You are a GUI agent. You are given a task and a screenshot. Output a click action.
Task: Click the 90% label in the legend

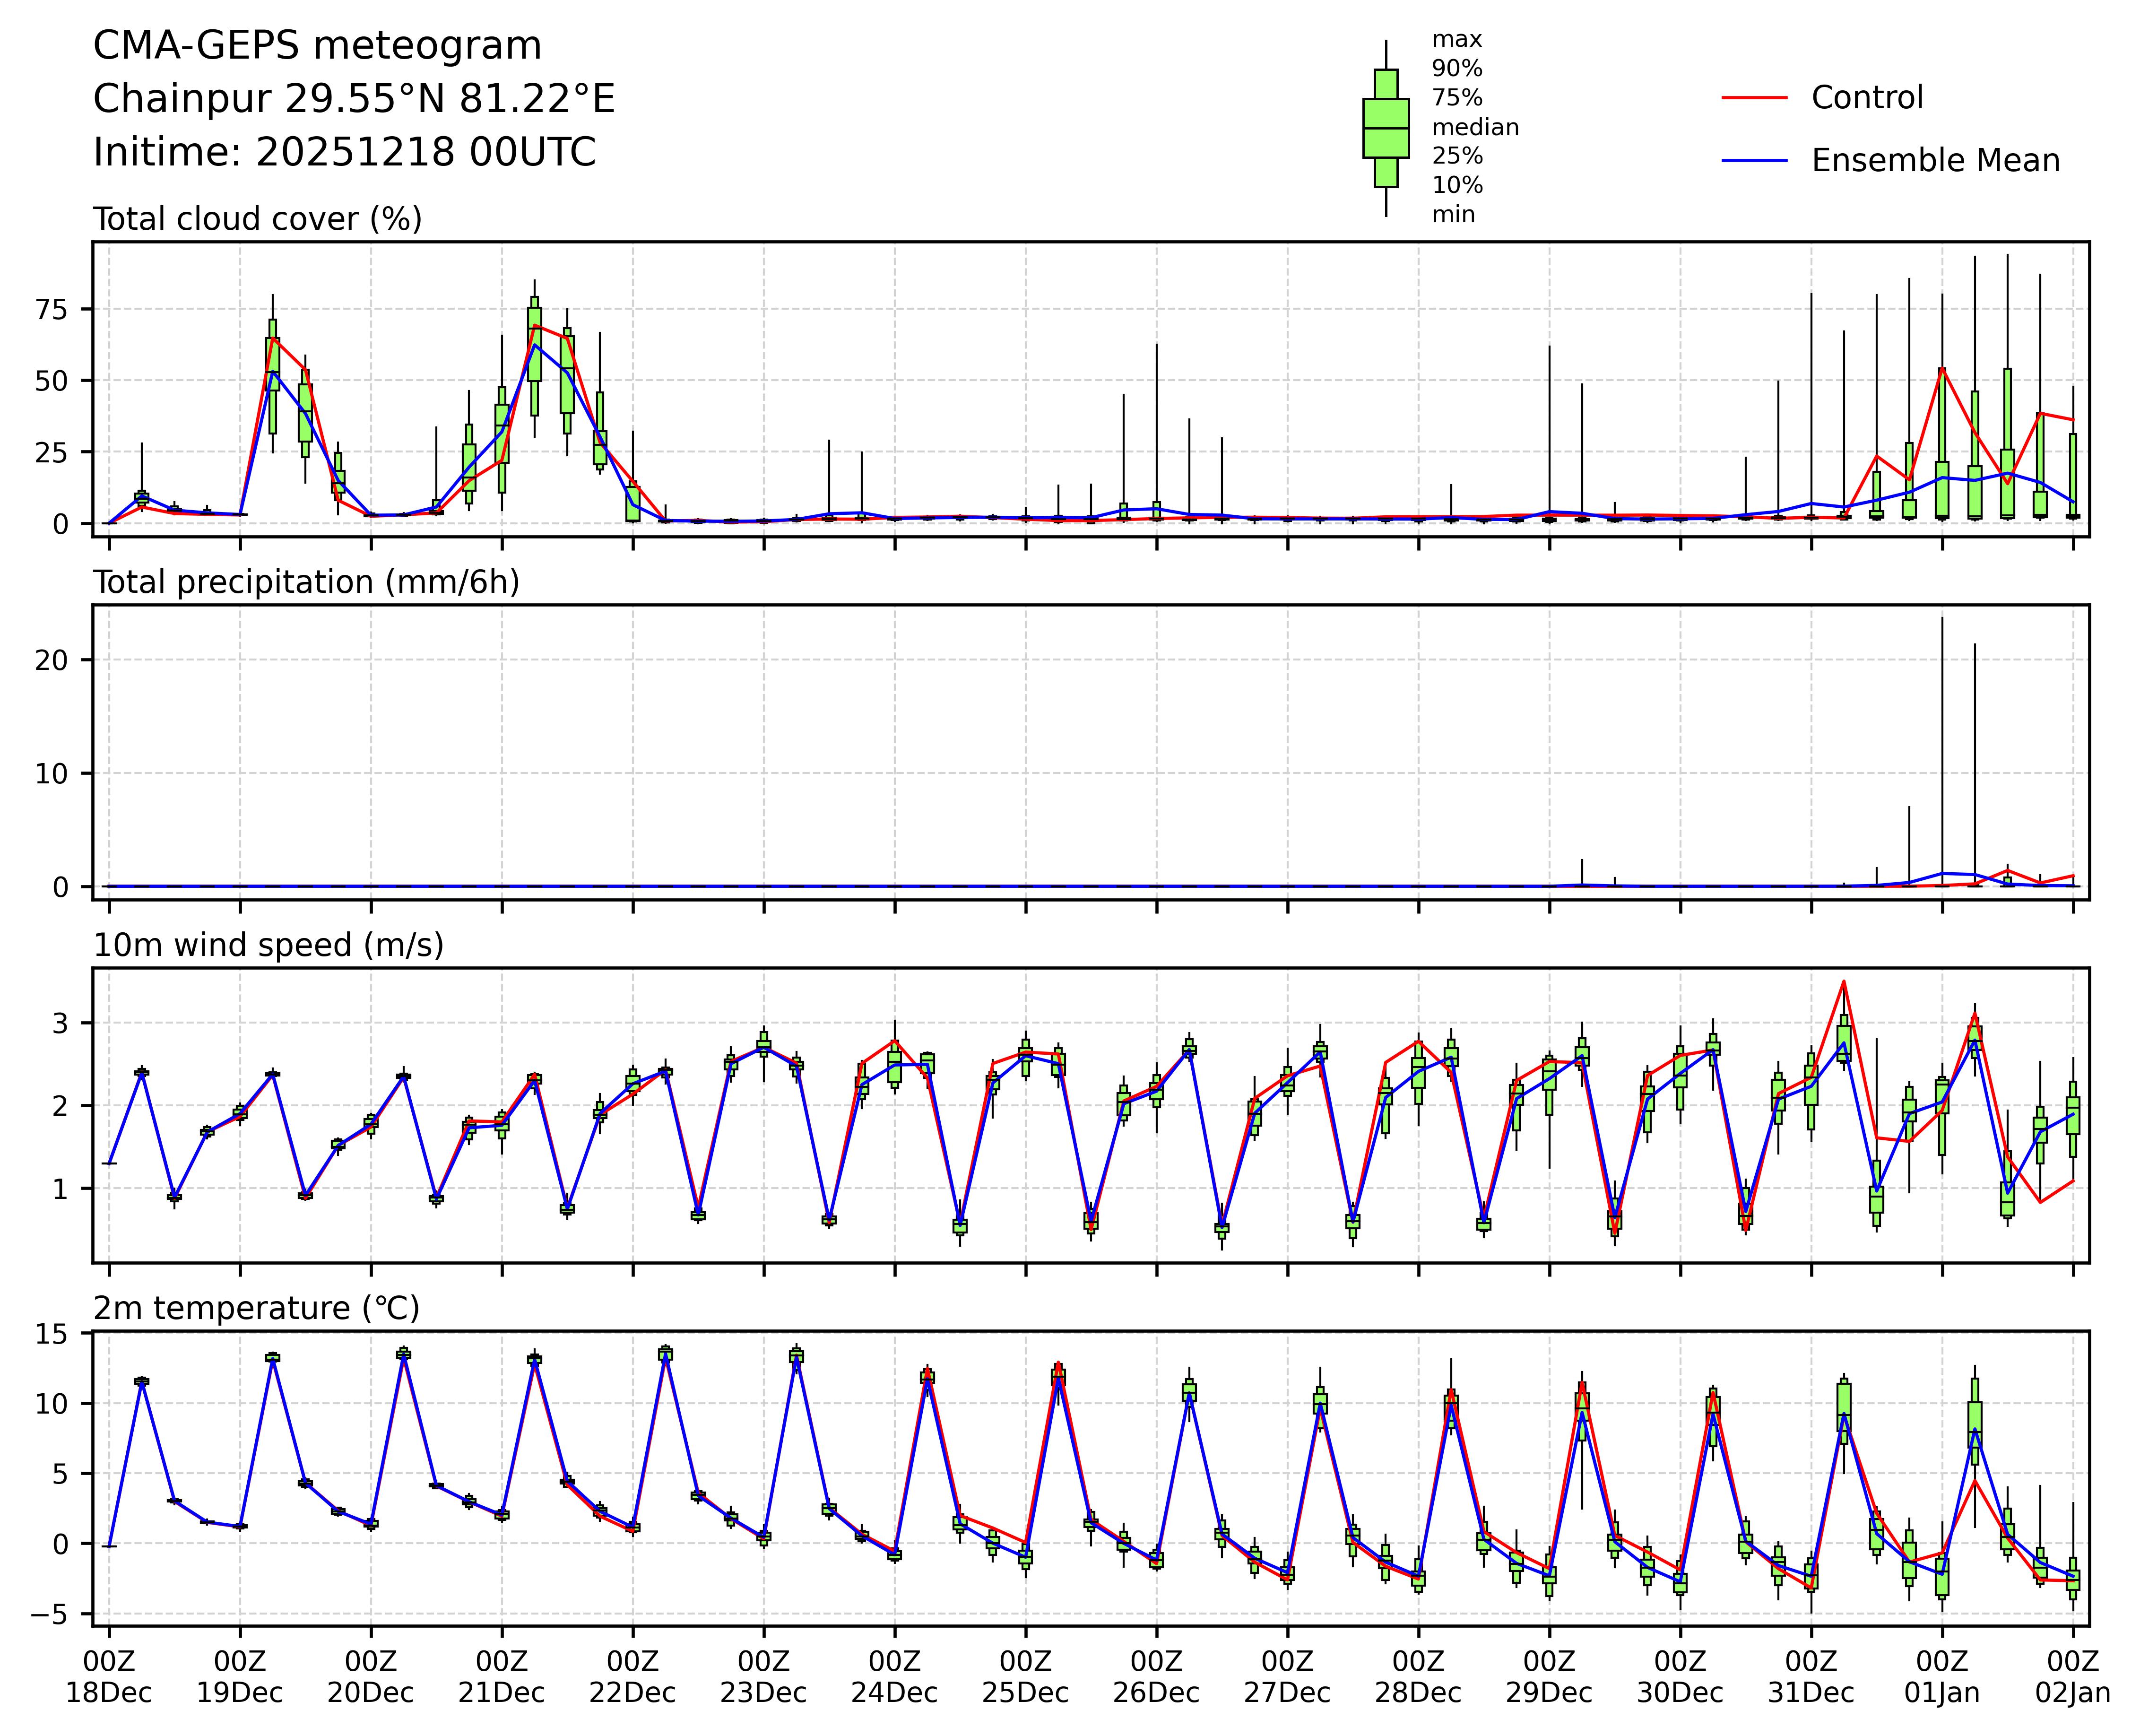[1457, 69]
